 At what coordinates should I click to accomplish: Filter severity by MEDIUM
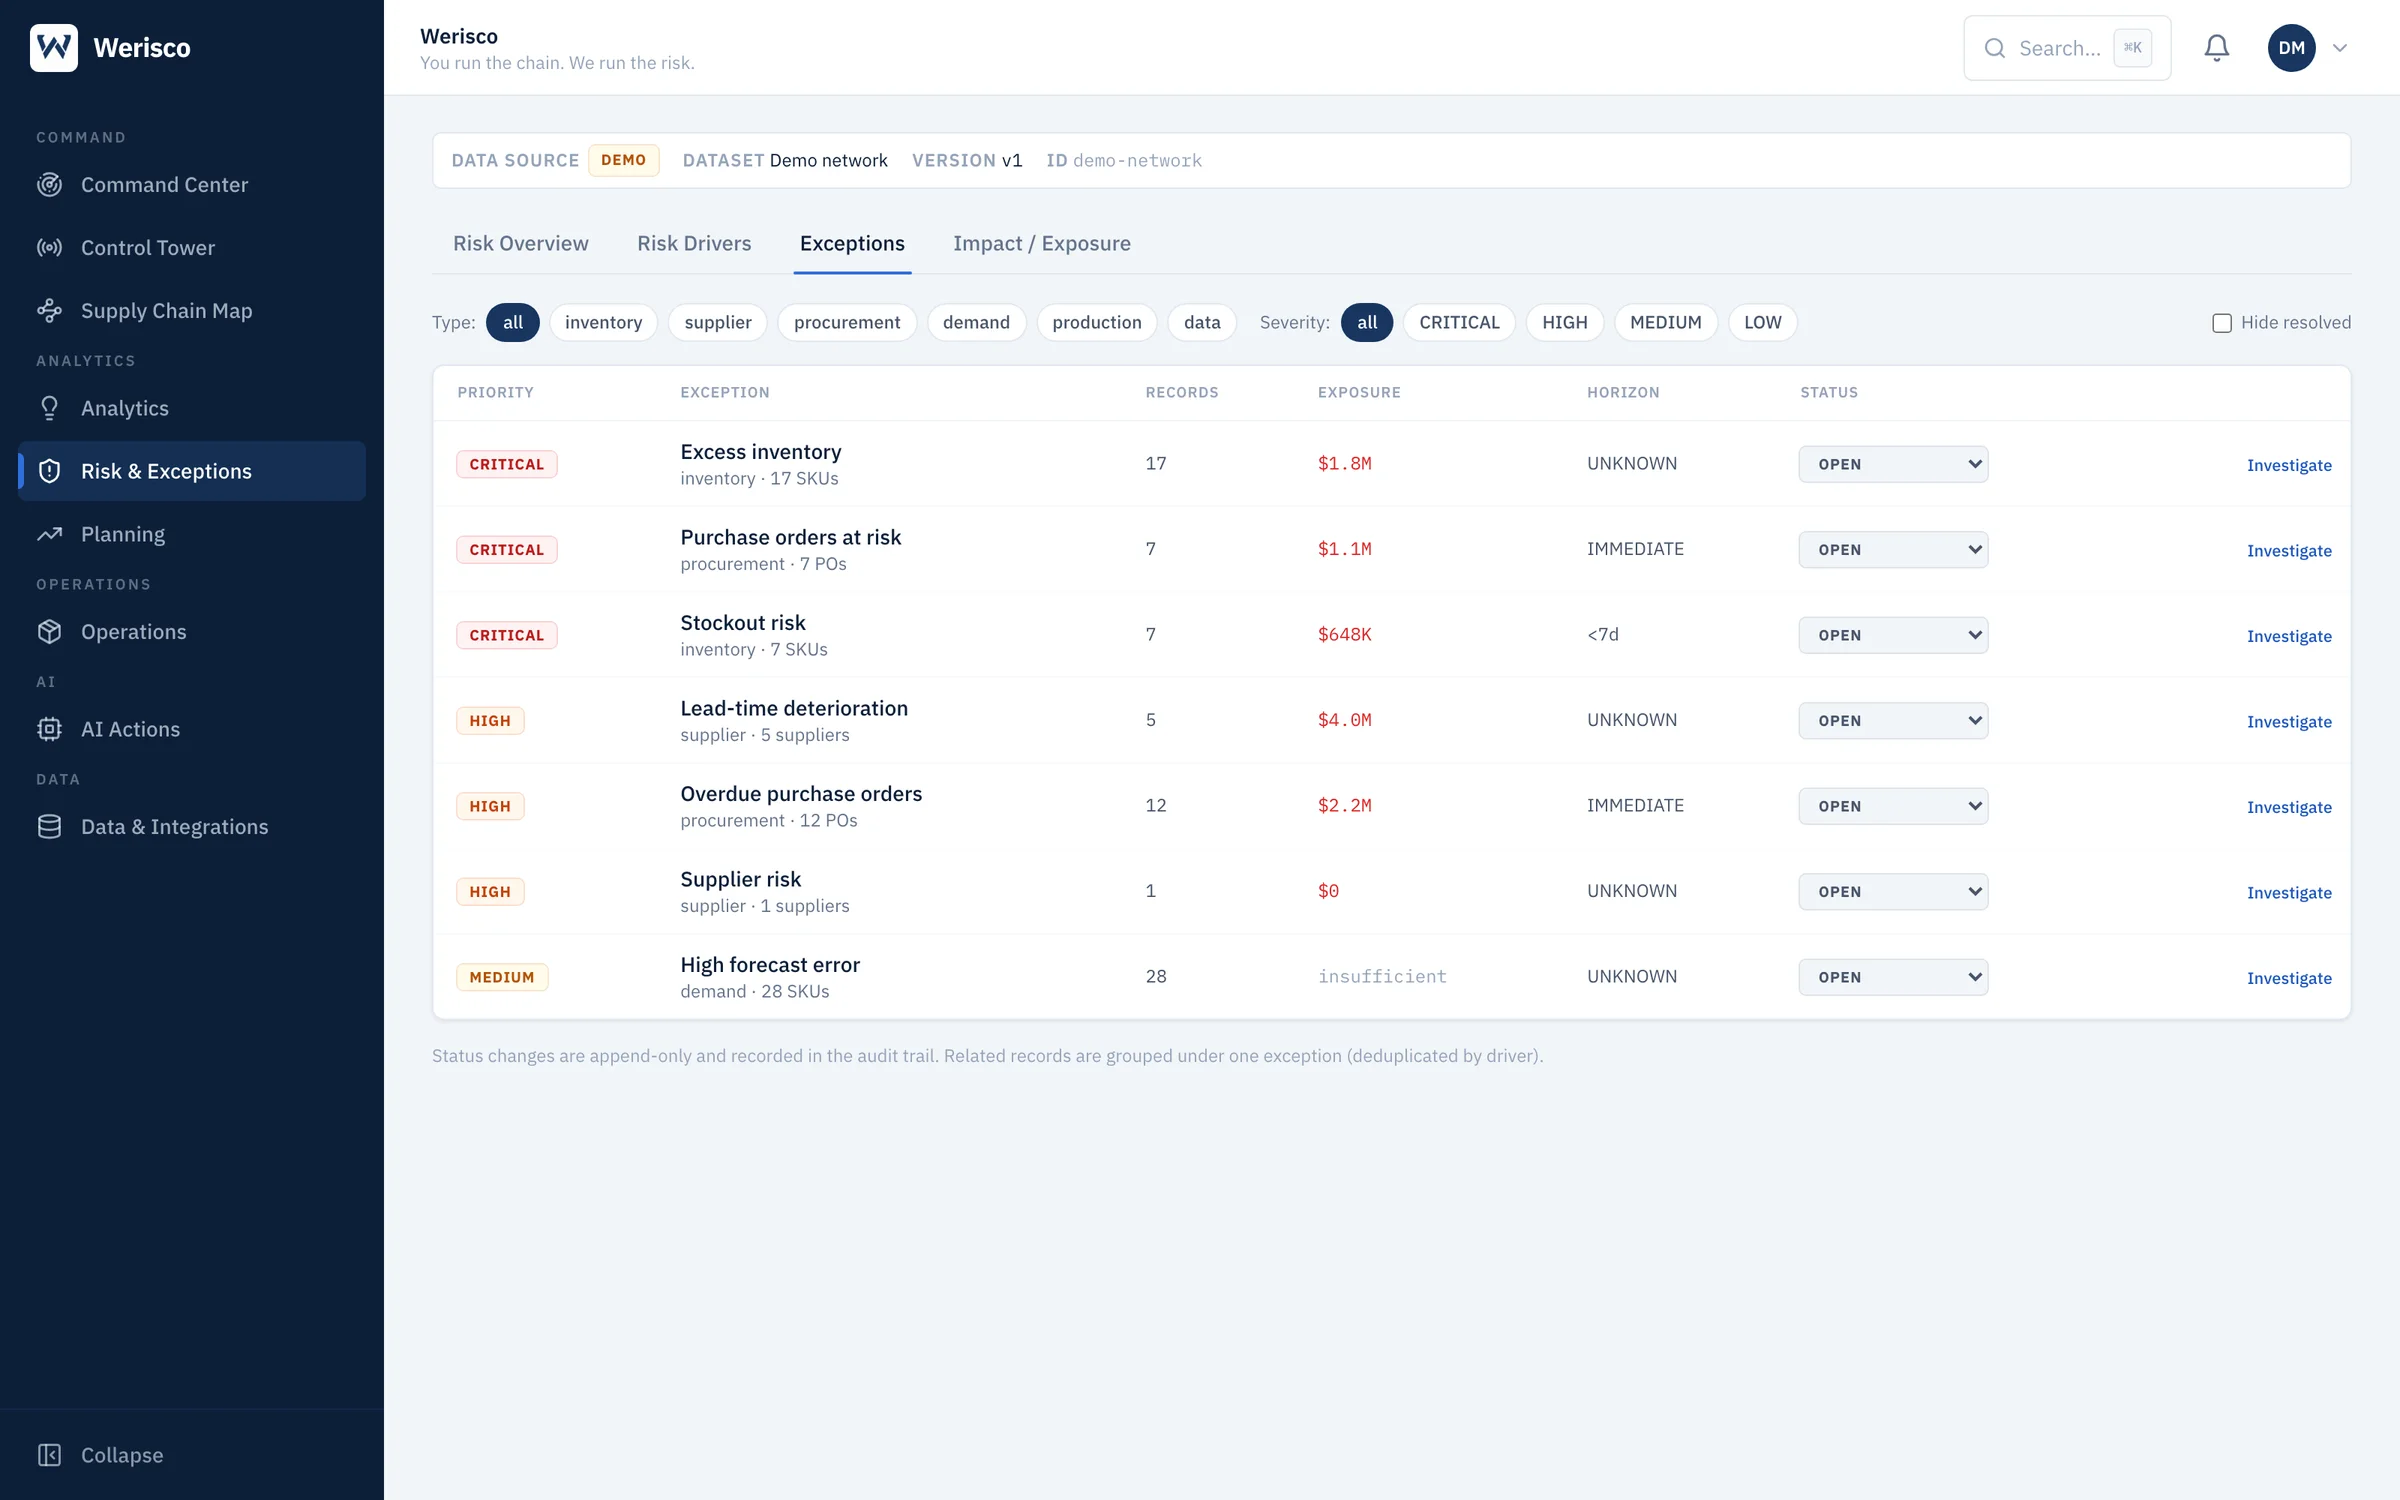(1666, 322)
